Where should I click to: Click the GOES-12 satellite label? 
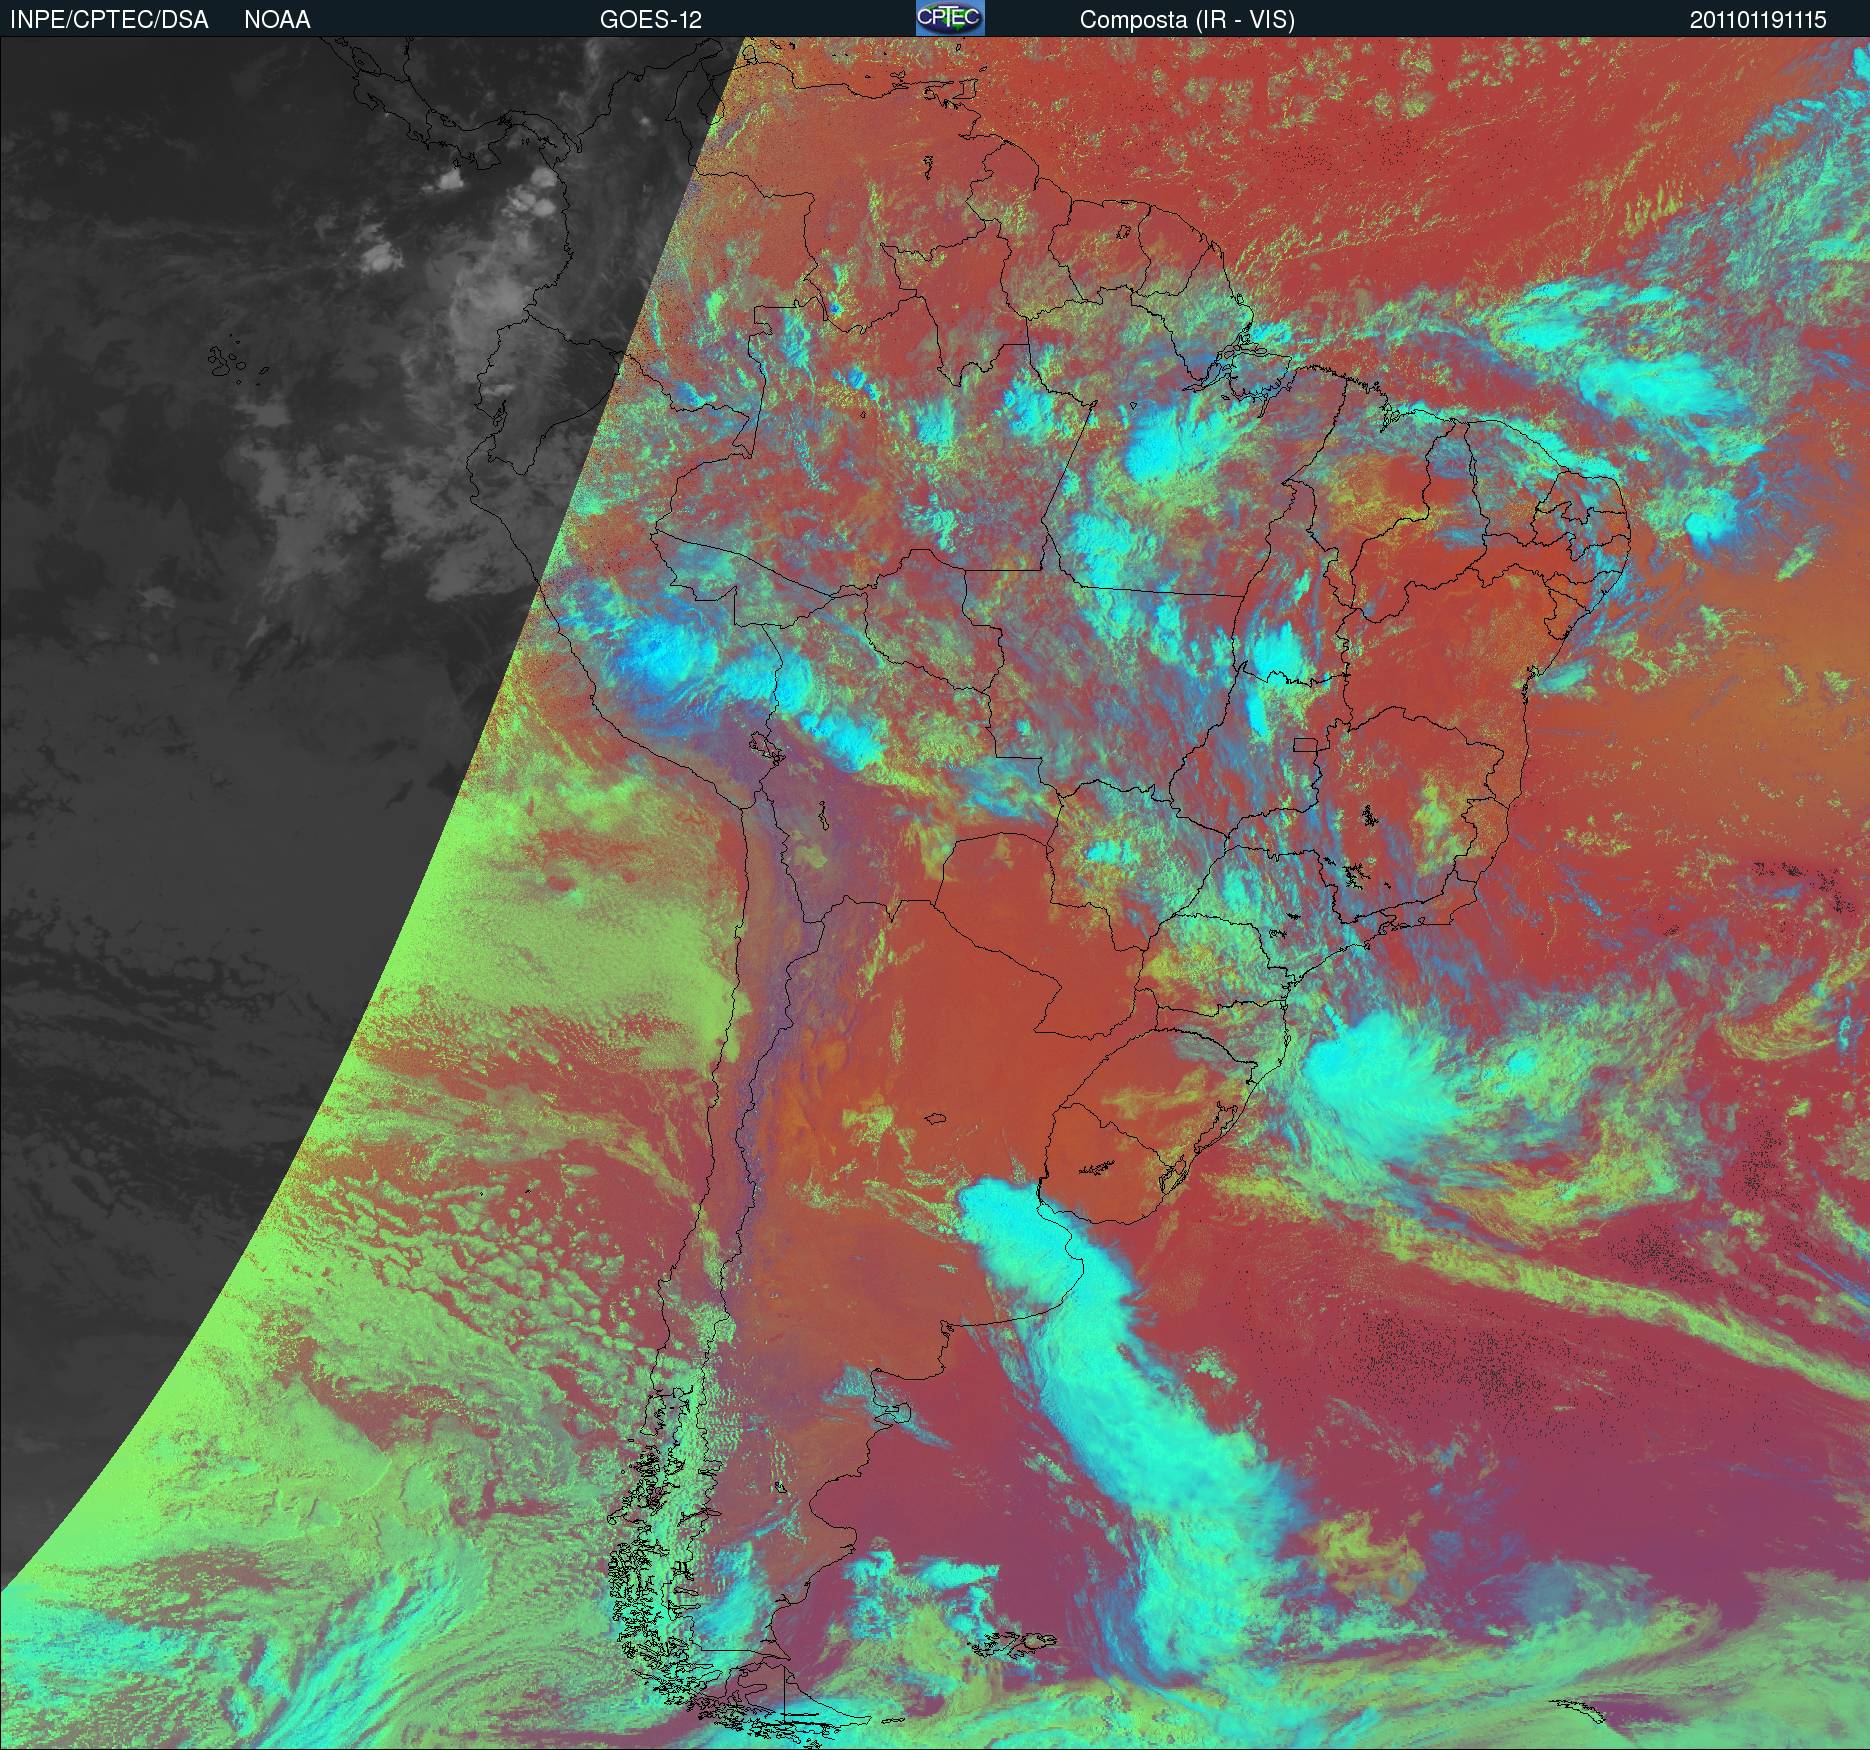click(x=650, y=20)
